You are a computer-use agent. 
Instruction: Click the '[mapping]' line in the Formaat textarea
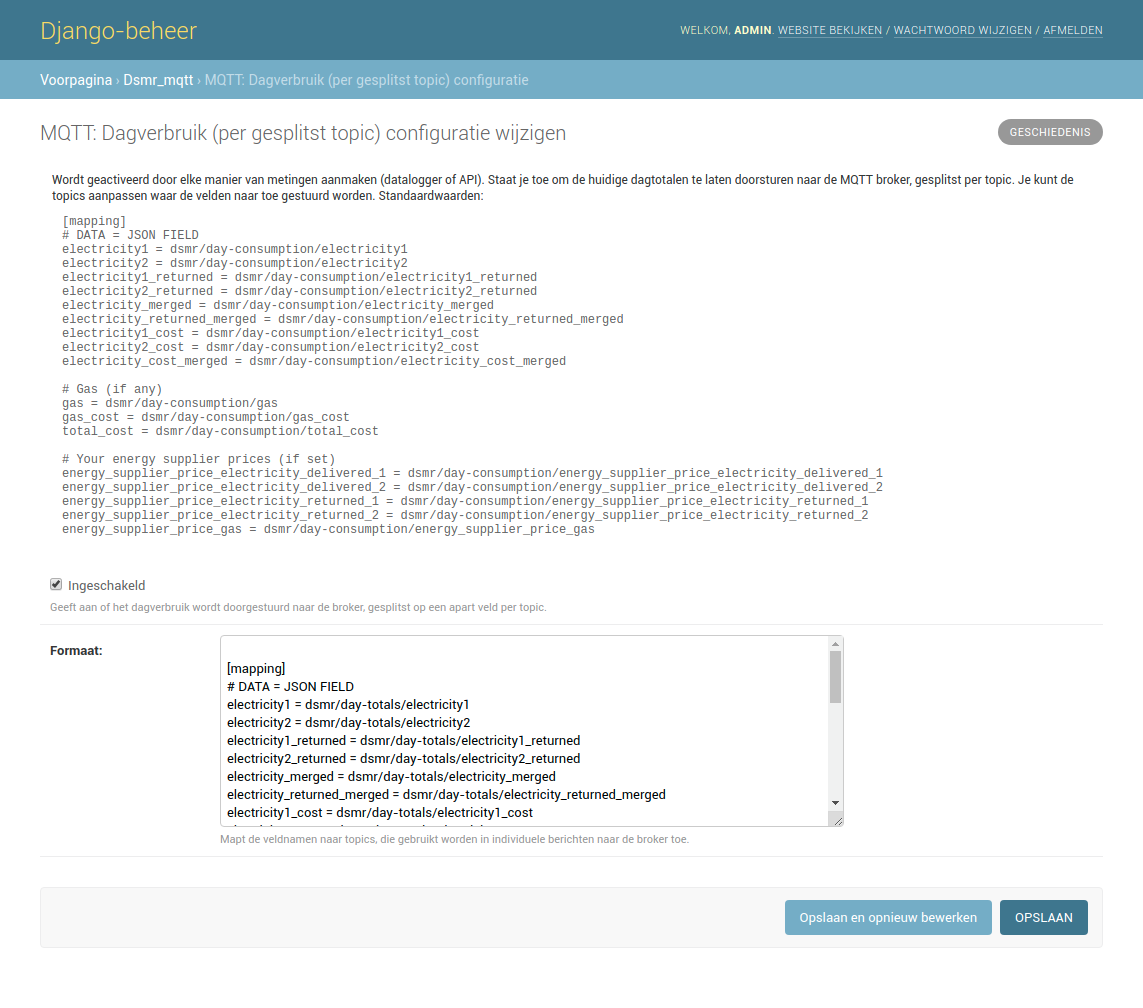click(256, 668)
